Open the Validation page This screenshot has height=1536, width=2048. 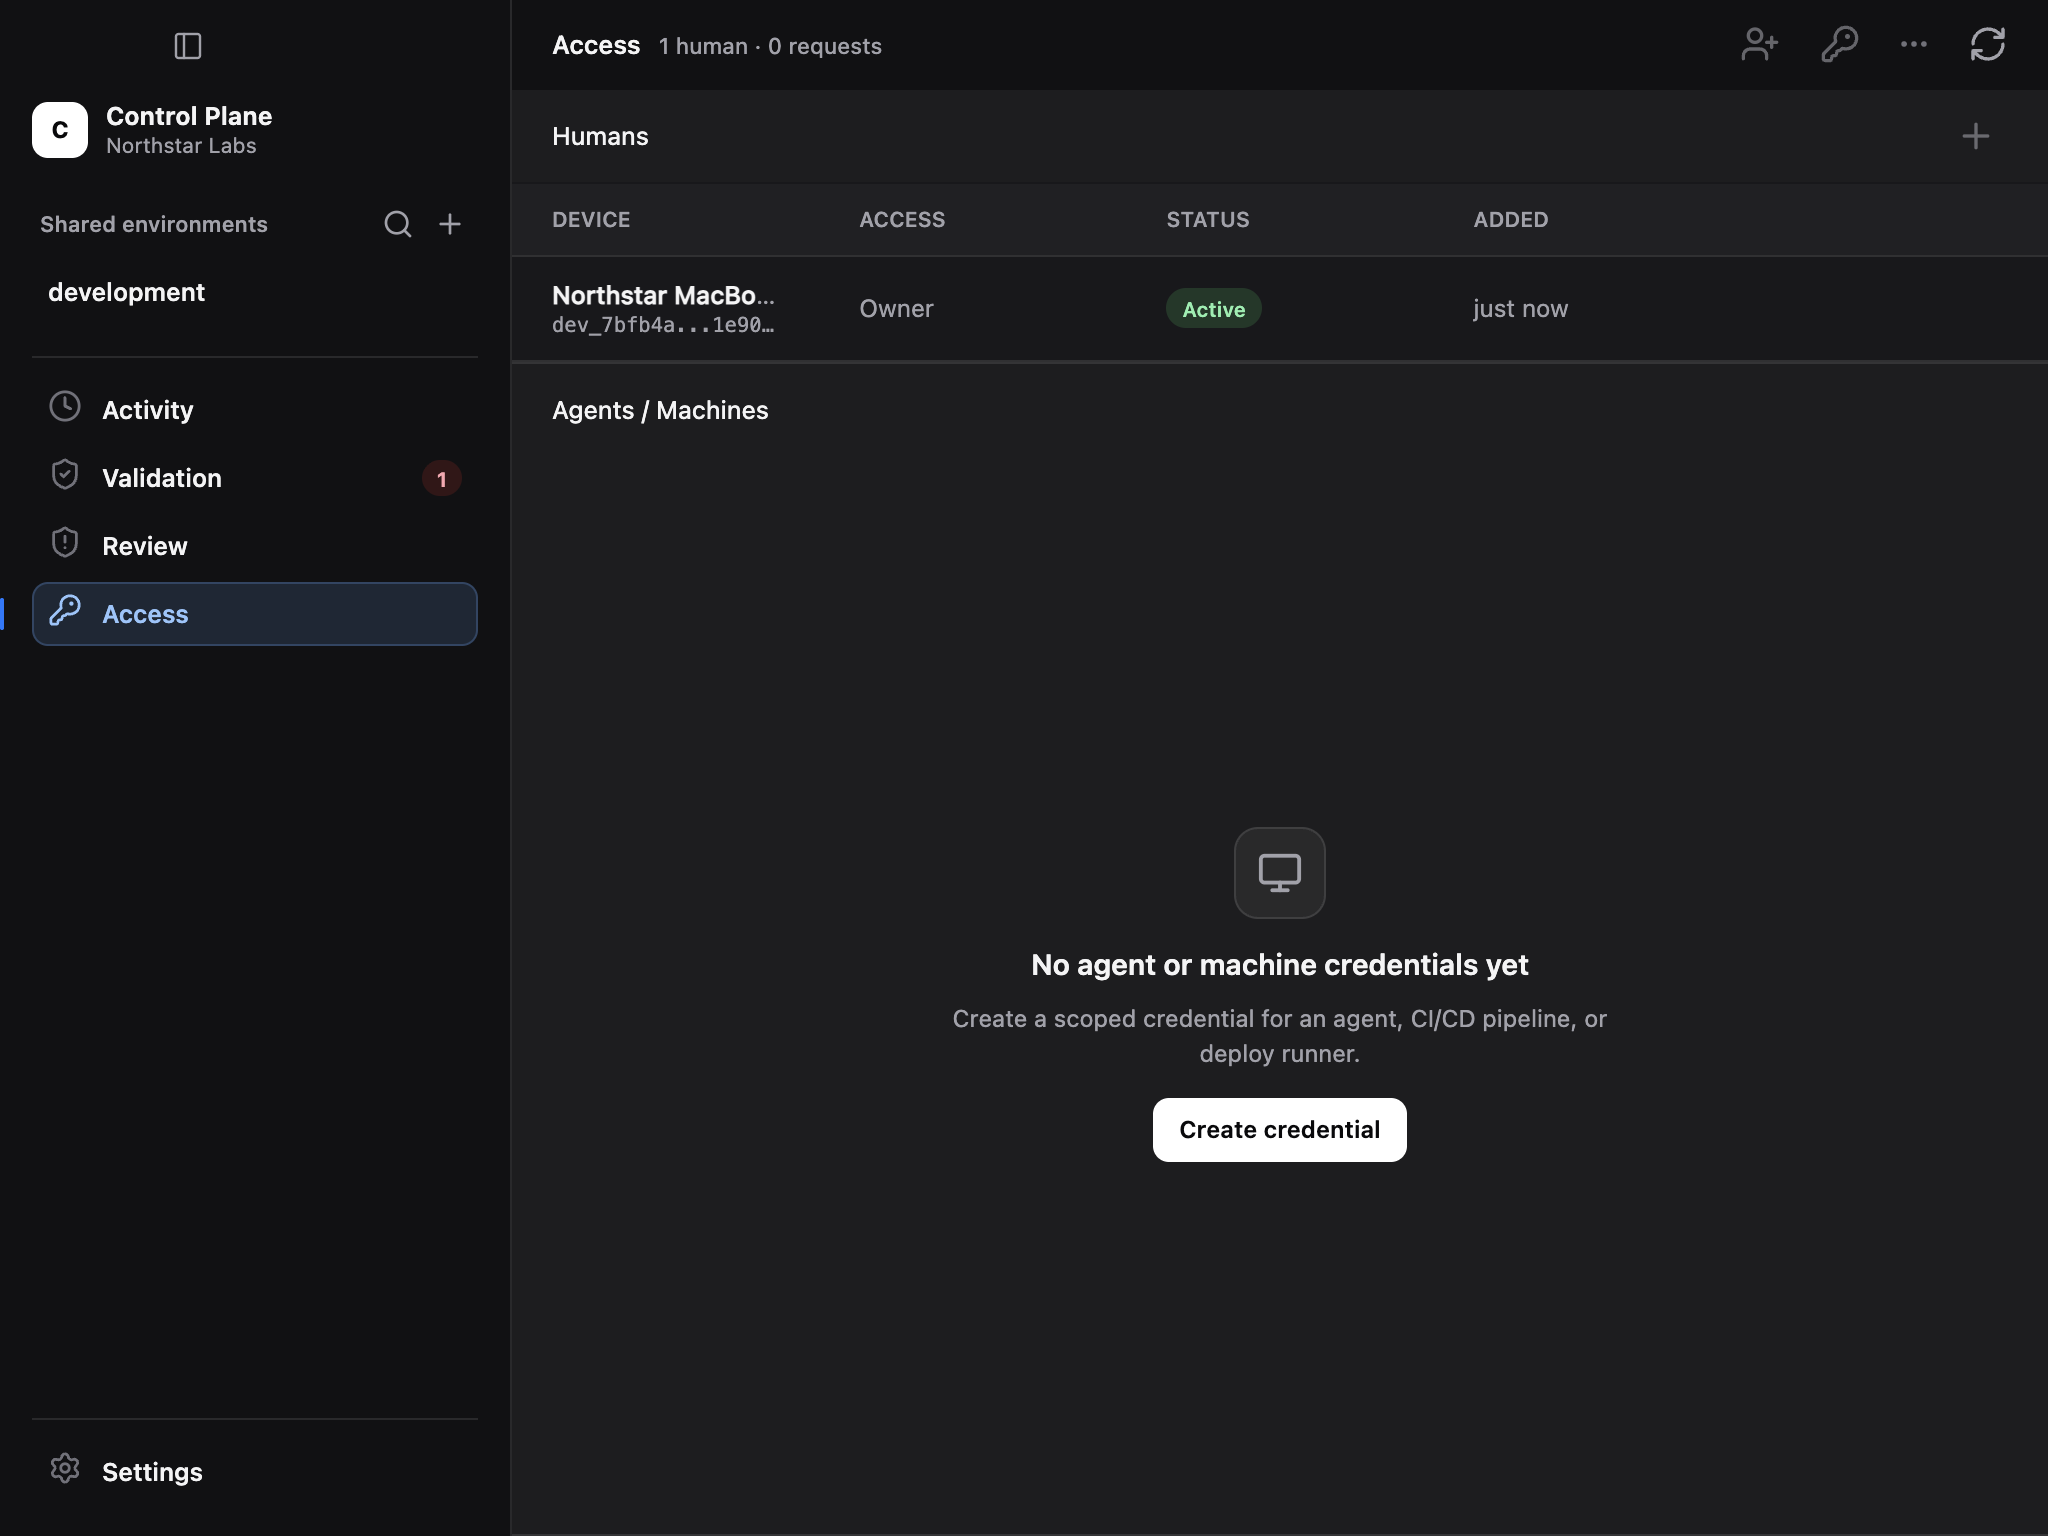point(255,478)
